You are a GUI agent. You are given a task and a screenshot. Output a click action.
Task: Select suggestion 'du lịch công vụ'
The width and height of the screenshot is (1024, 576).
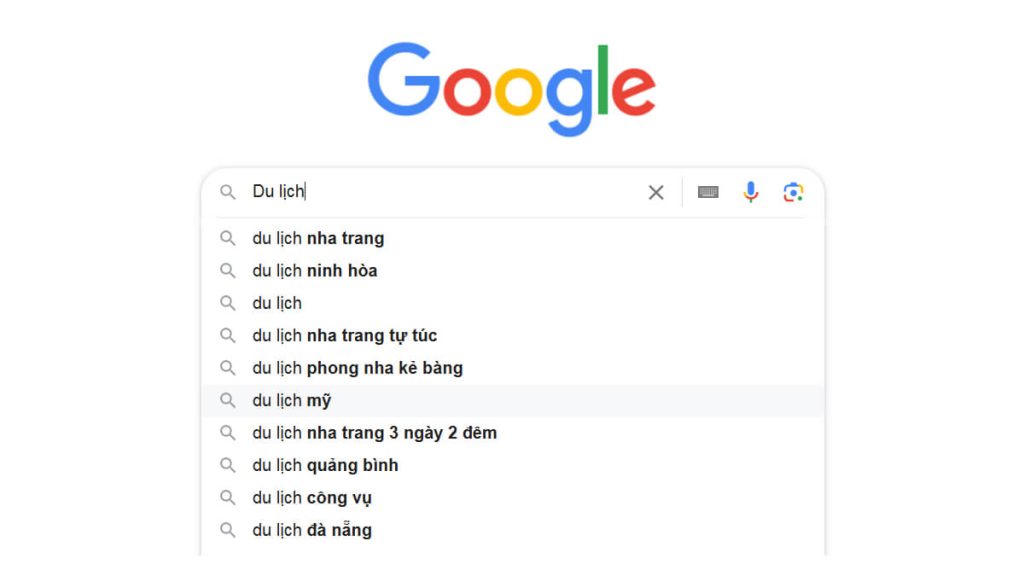coord(312,498)
